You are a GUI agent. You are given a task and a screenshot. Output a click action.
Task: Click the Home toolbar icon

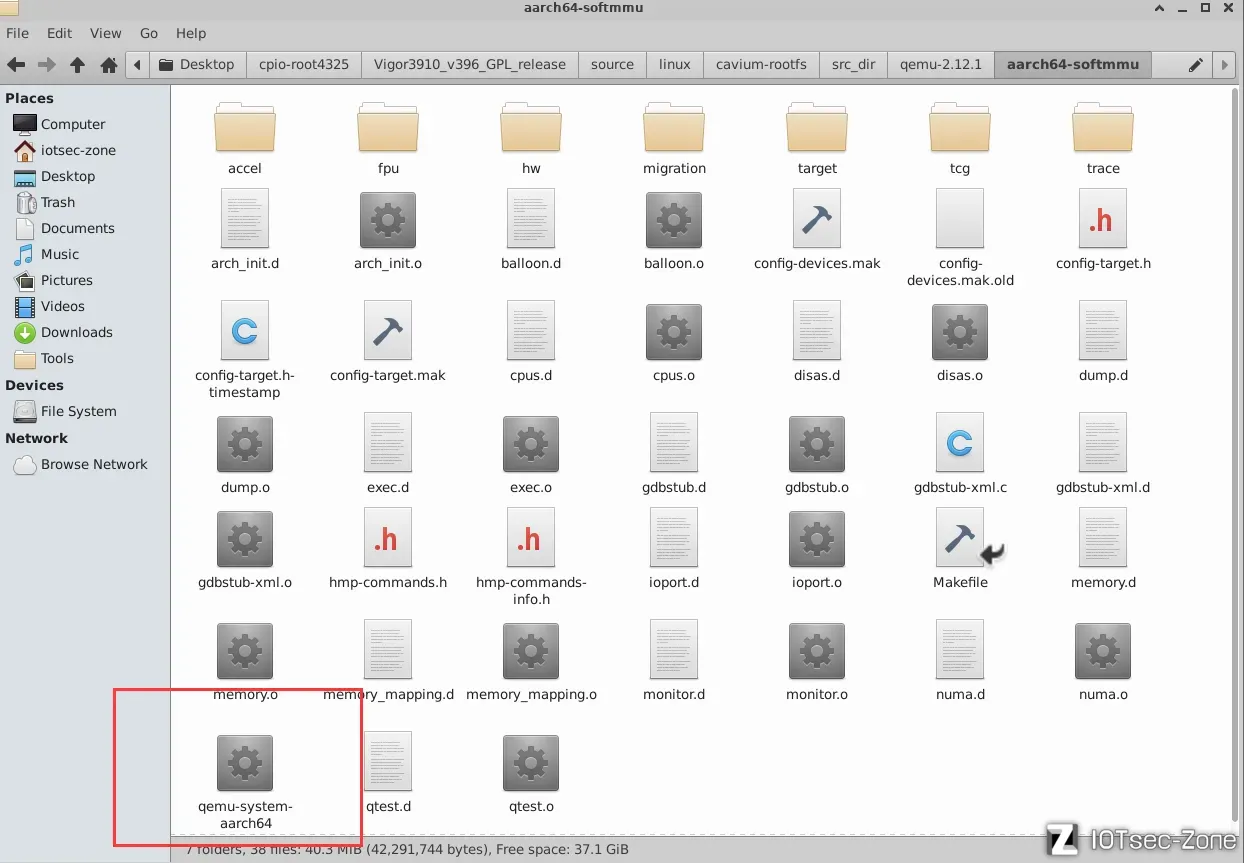109,65
